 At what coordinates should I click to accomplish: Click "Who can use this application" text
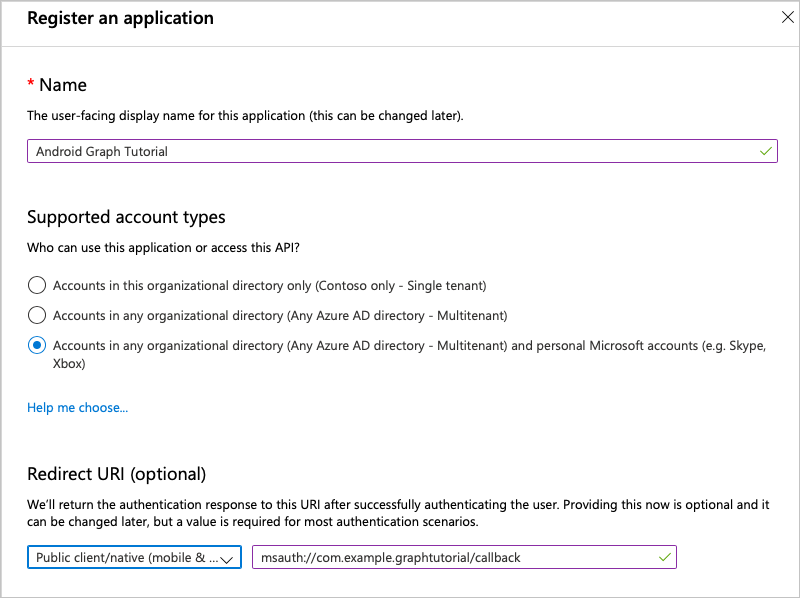click(x=163, y=247)
